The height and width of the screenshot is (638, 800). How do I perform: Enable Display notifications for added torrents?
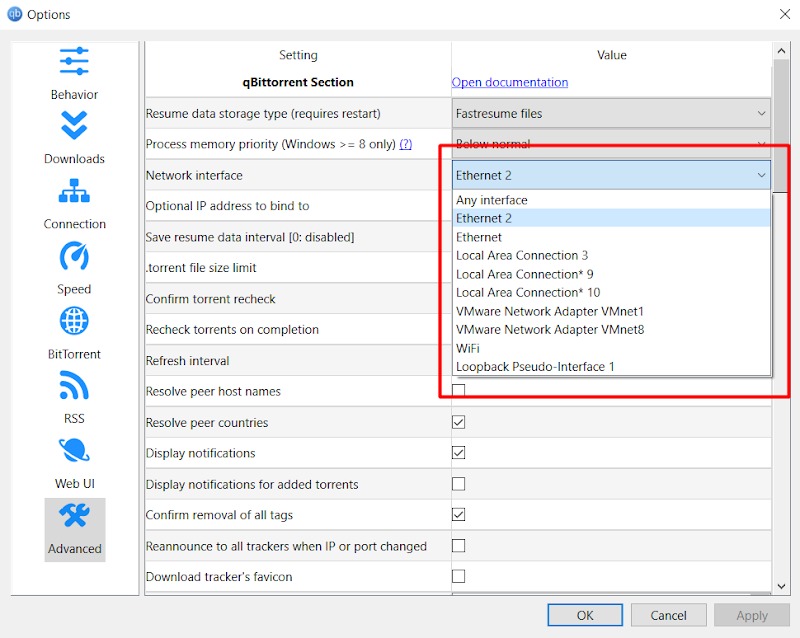tap(458, 484)
